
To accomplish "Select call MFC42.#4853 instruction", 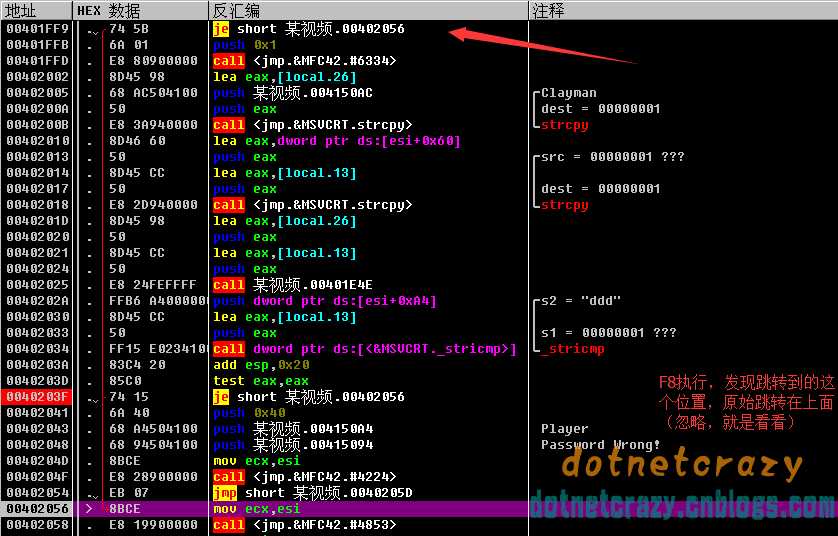I will point(305,525).
